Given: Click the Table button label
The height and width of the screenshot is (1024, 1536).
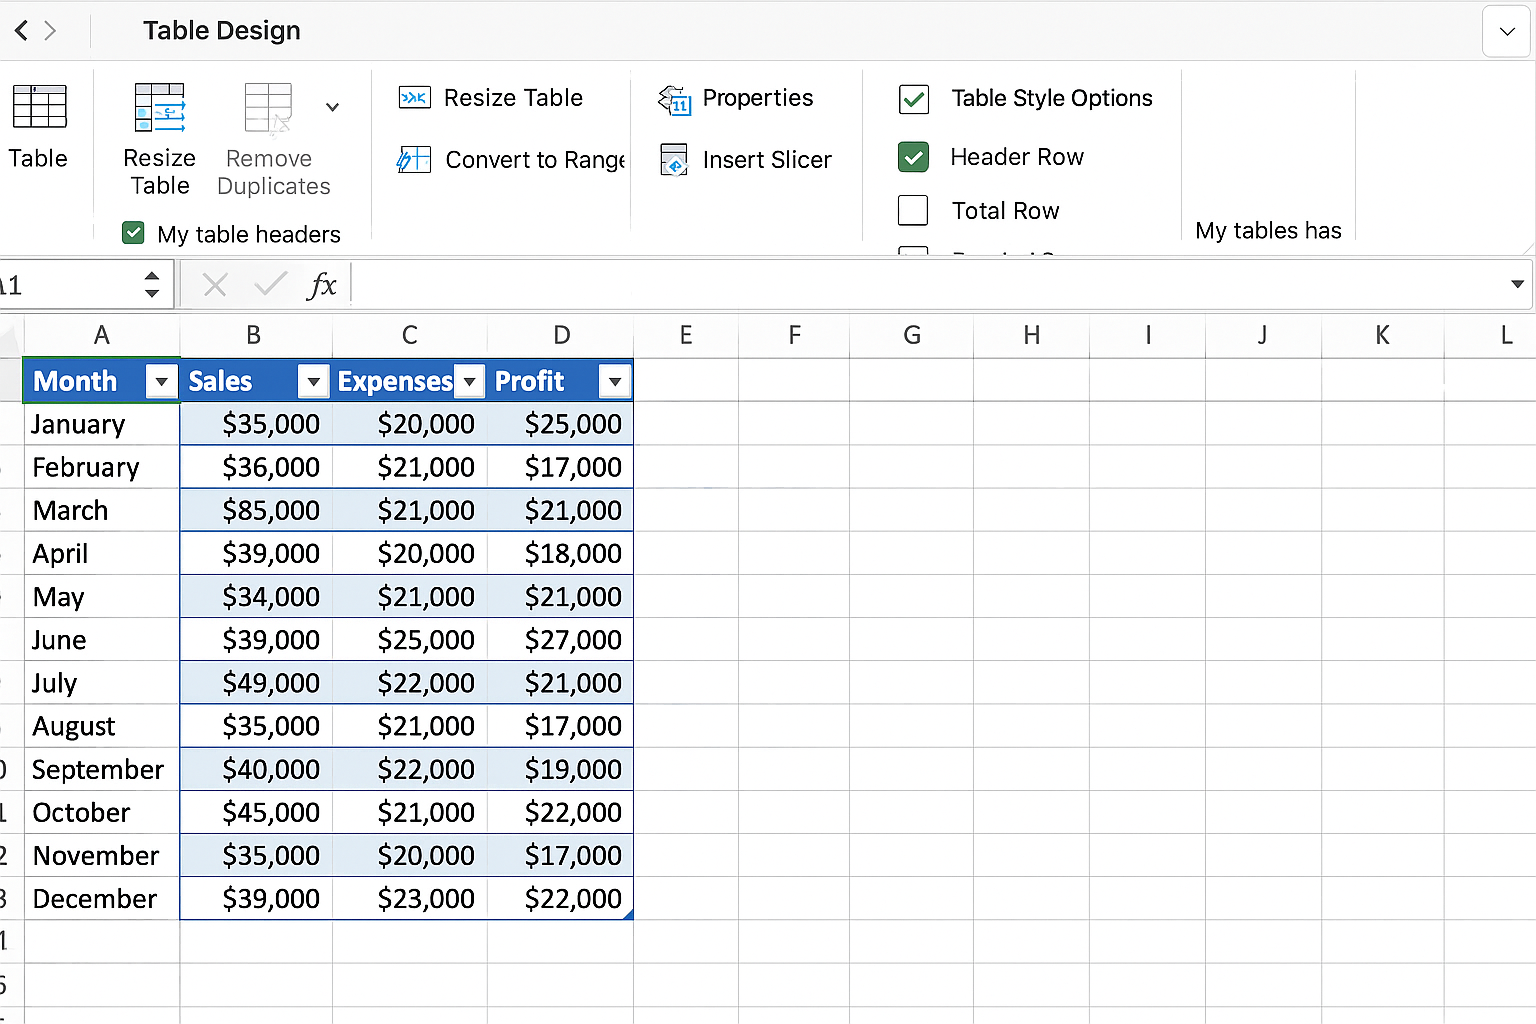Looking at the screenshot, I should pos(38,158).
